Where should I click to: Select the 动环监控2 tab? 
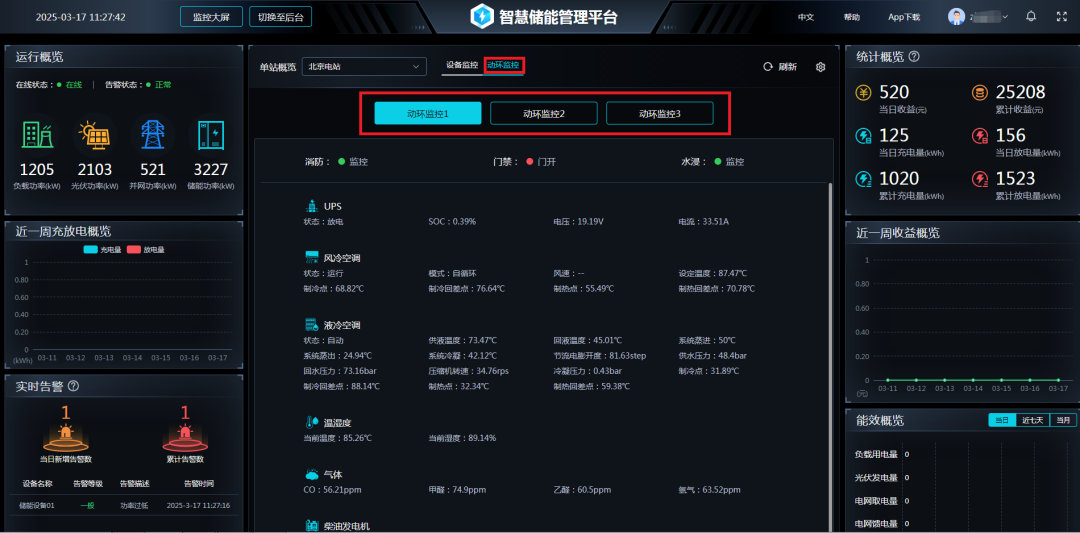click(544, 114)
